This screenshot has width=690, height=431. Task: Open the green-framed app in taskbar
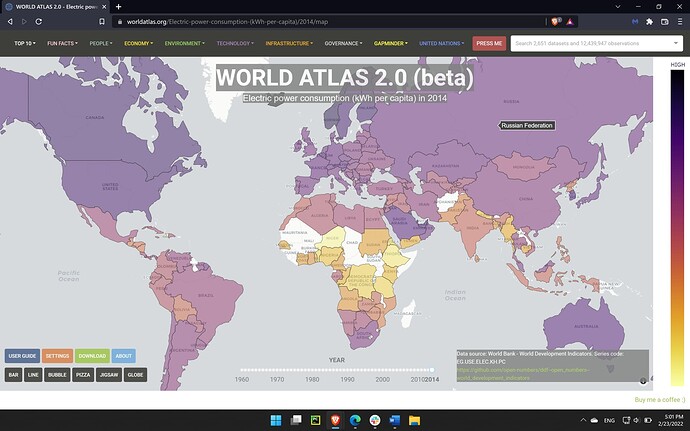click(316, 420)
